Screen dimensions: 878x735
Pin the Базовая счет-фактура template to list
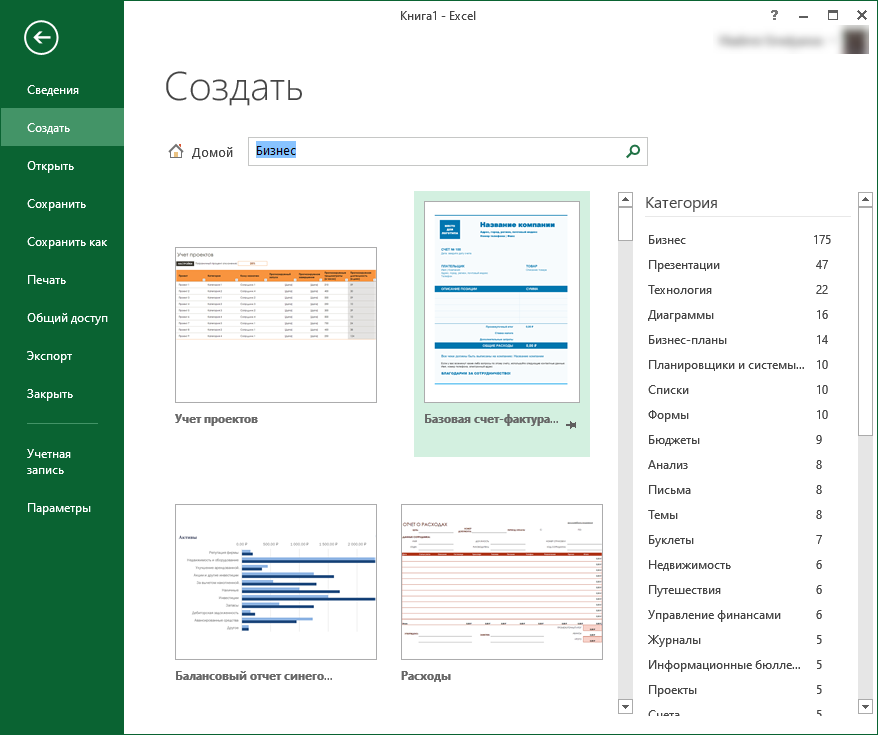tap(571, 425)
